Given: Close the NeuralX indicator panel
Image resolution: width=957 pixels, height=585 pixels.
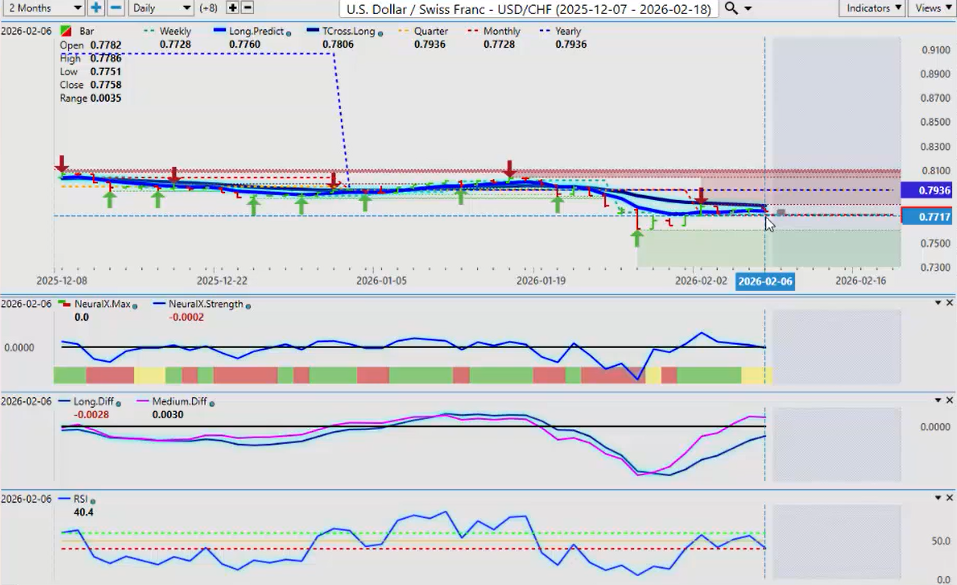Looking at the screenshot, I should (x=949, y=303).
